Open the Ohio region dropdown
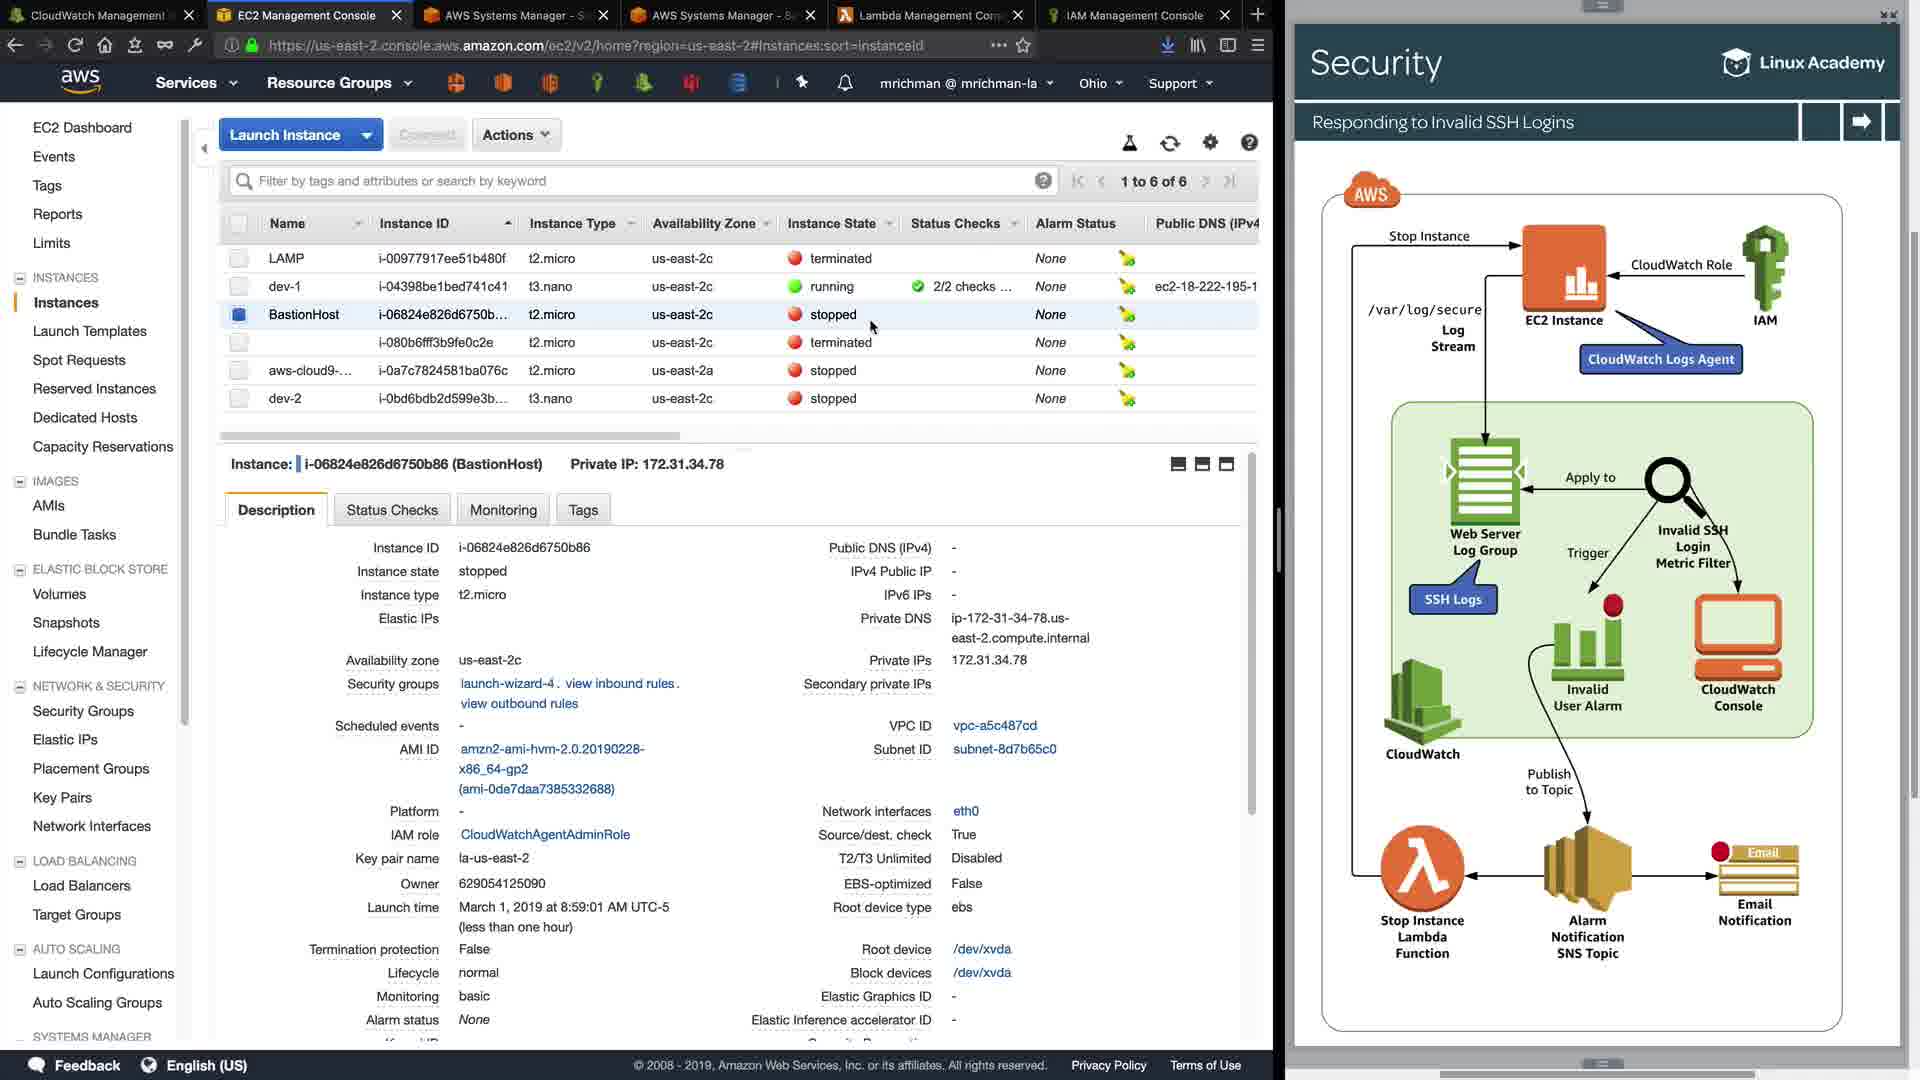Image resolution: width=1920 pixels, height=1080 pixels. (x=1100, y=83)
